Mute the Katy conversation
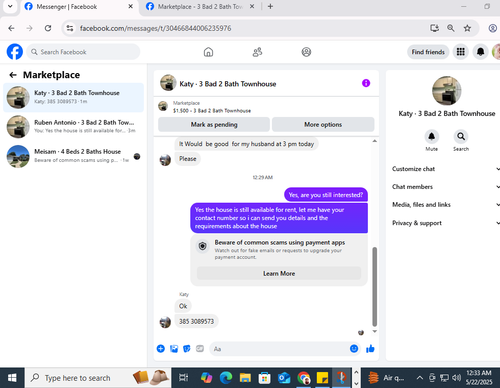This screenshot has height=388, width=500. (432, 136)
